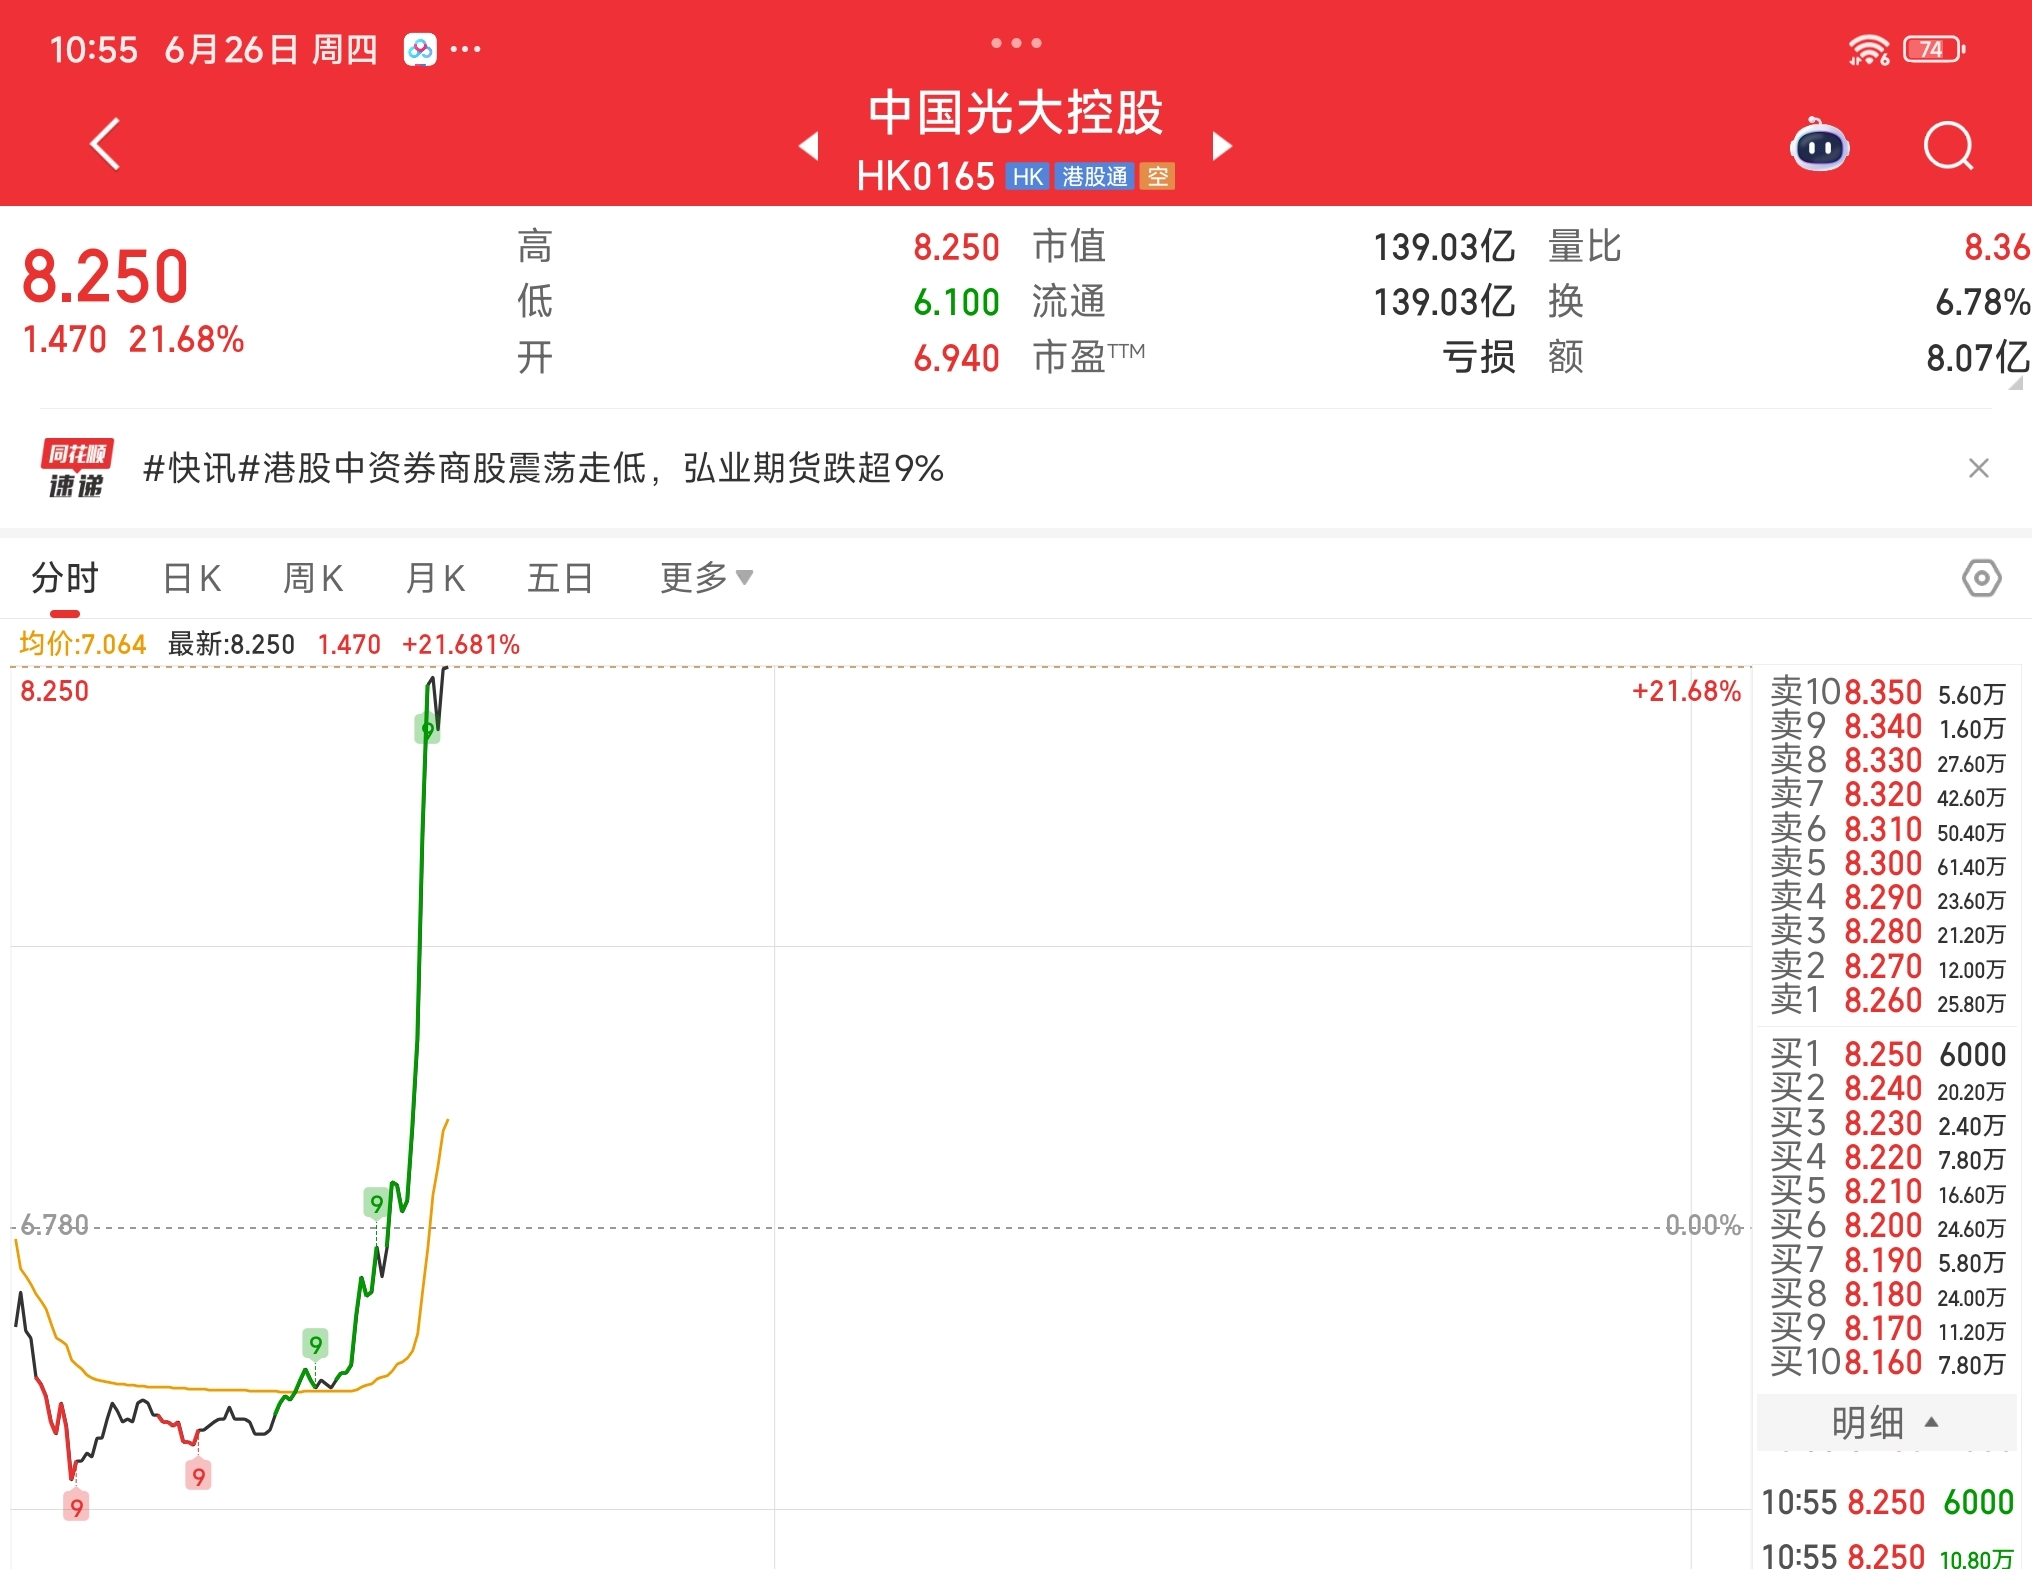Select buy level 买7 at 8.190
The height and width of the screenshot is (1569, 2032).
[x=1887, y=1260]
